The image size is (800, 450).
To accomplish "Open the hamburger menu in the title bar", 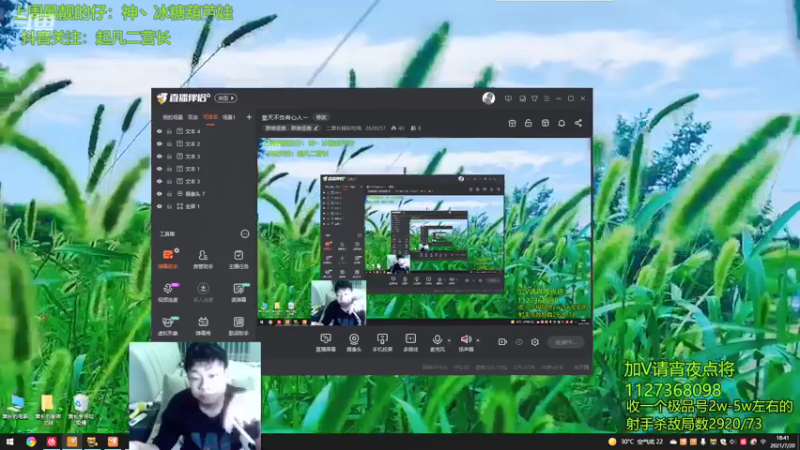I will click(x=546, y=98).
